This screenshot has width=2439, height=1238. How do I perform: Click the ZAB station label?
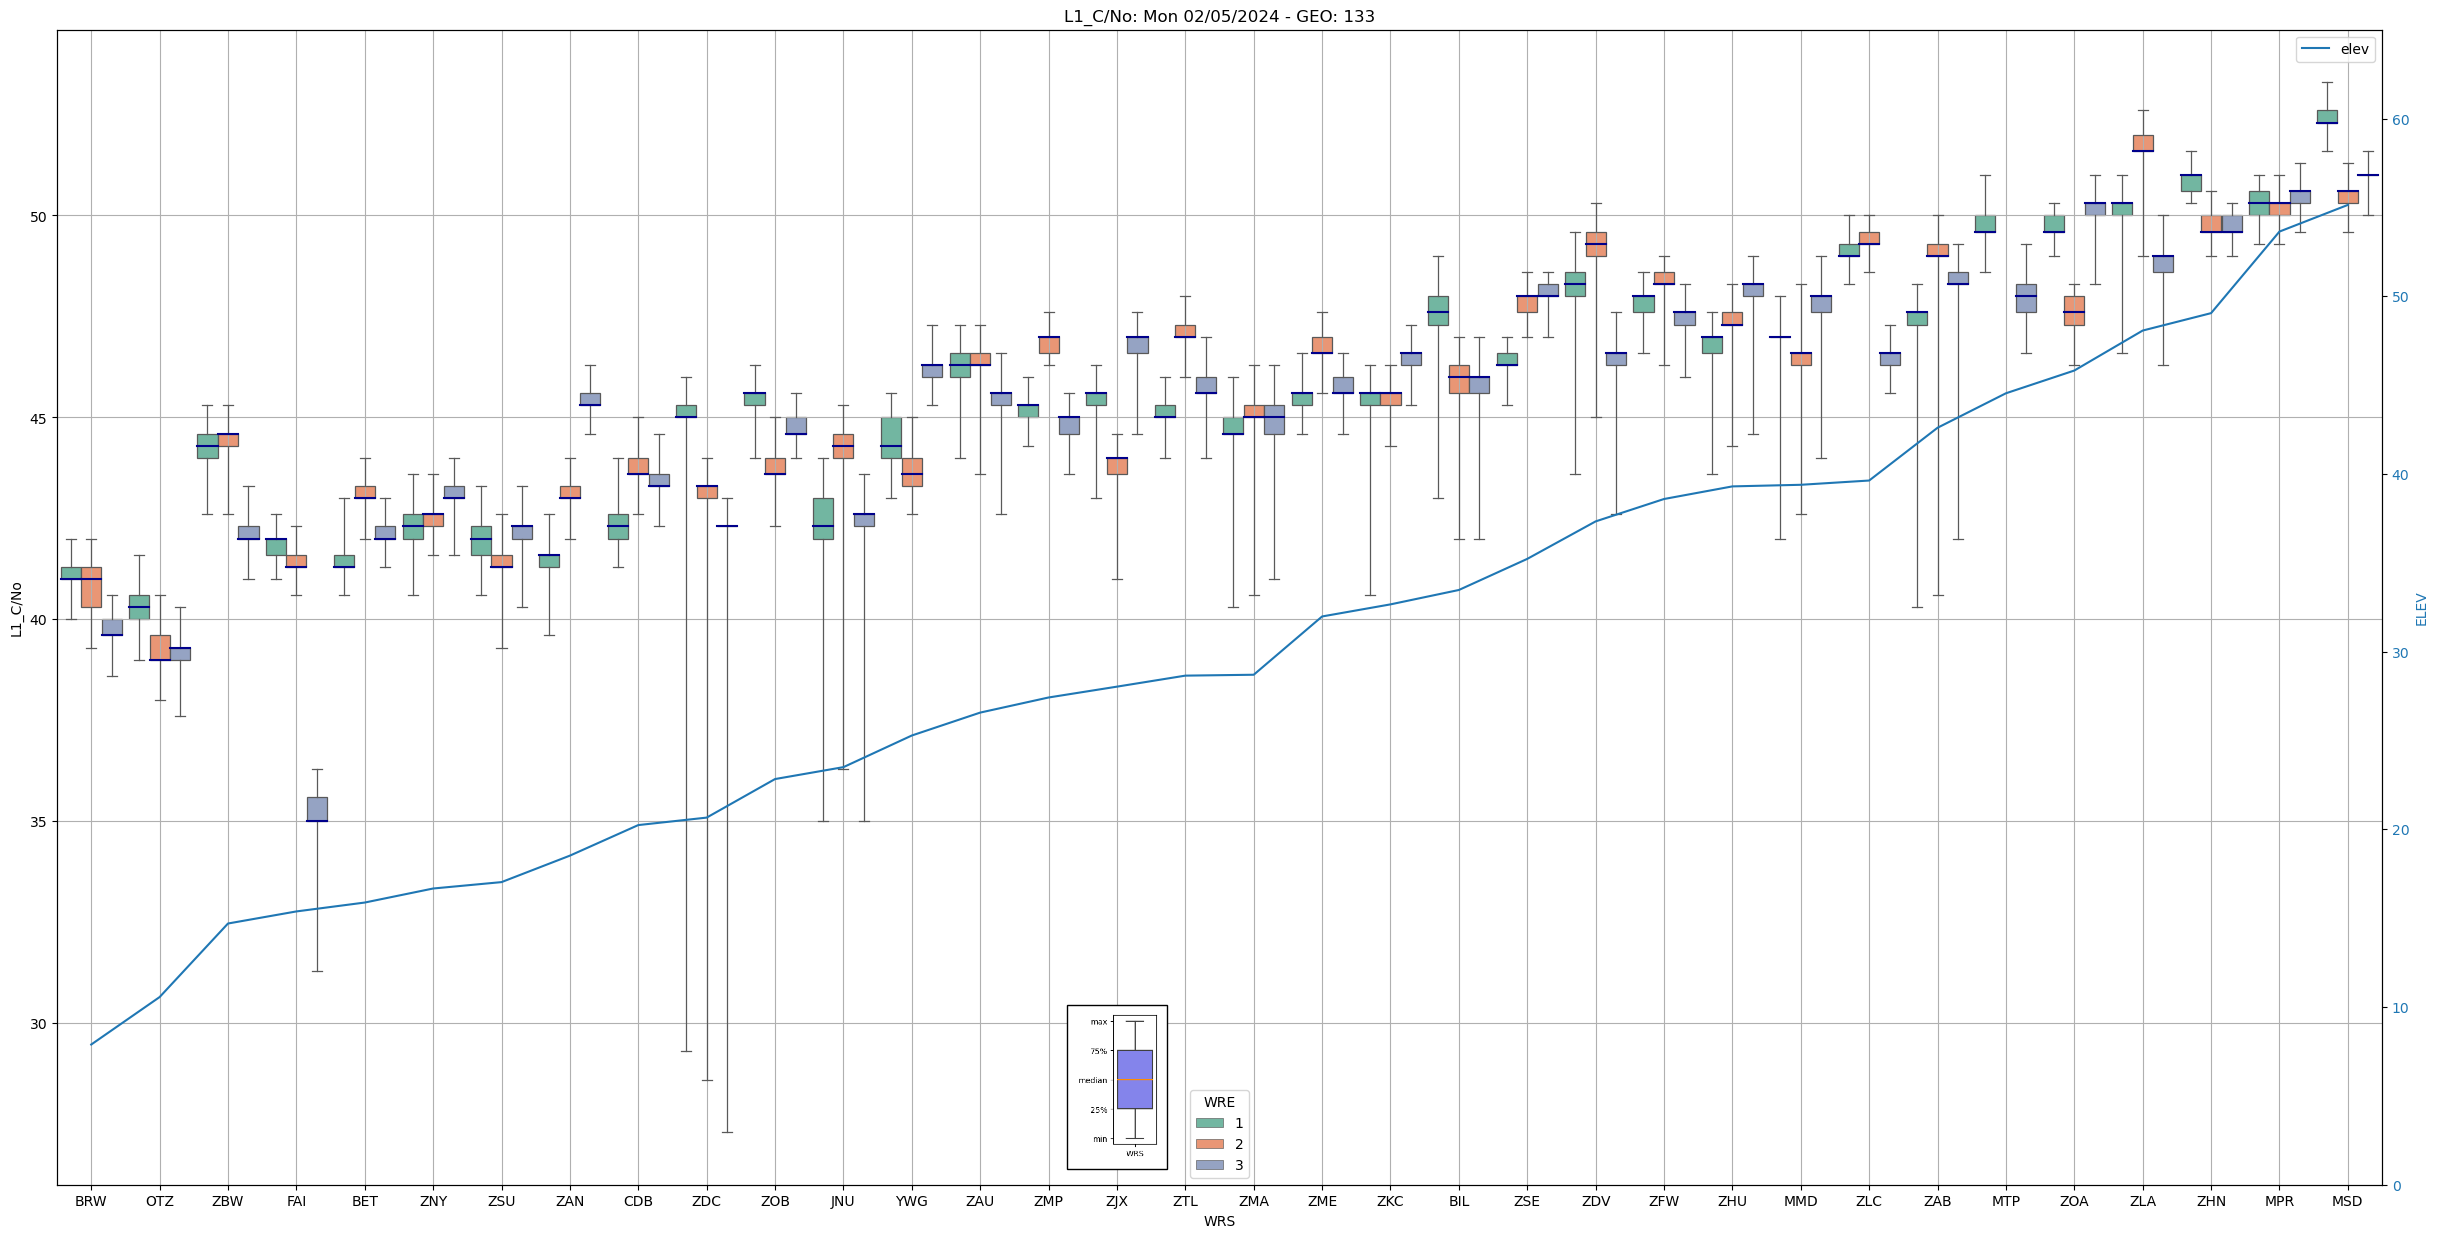click(x=1938, y=1201)
